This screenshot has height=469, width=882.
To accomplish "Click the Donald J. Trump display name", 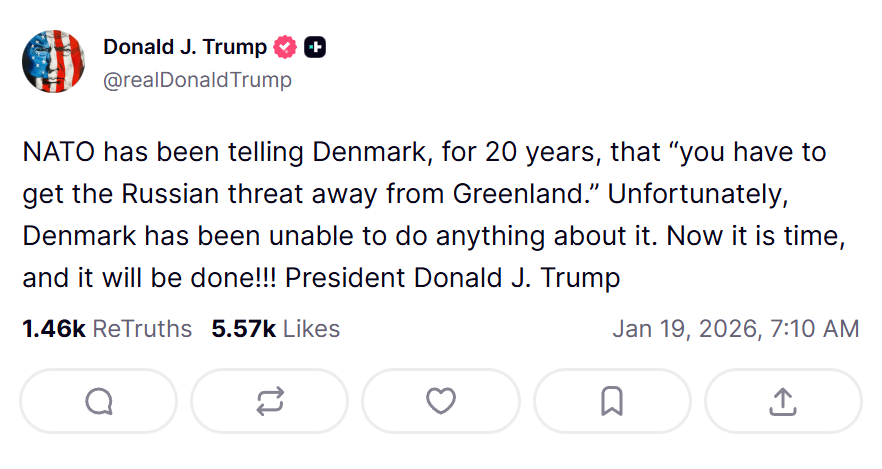I will click(185, 47).
